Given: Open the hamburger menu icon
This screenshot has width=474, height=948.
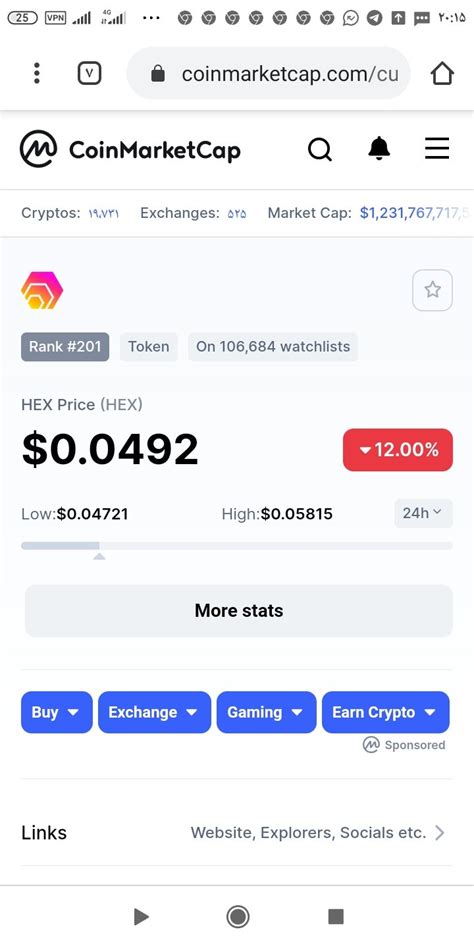Looking at the screenshot, I should point(437,148).
